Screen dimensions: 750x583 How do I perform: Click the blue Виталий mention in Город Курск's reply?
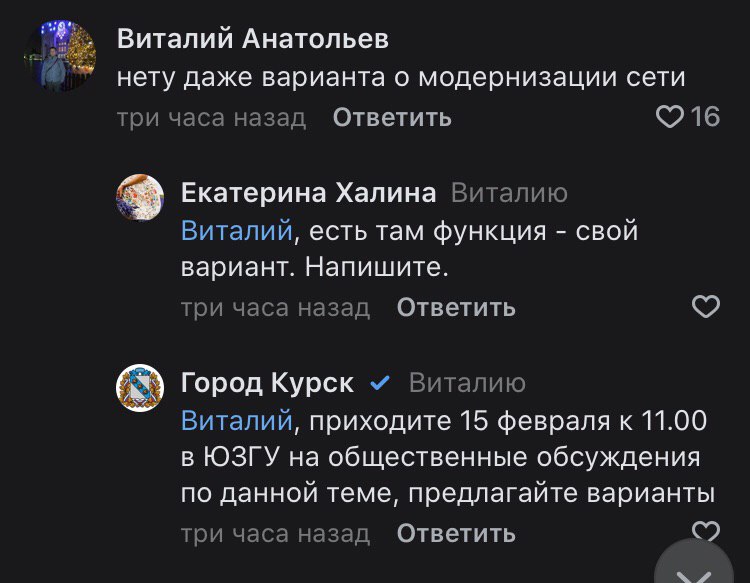click(x=237, y=421)
